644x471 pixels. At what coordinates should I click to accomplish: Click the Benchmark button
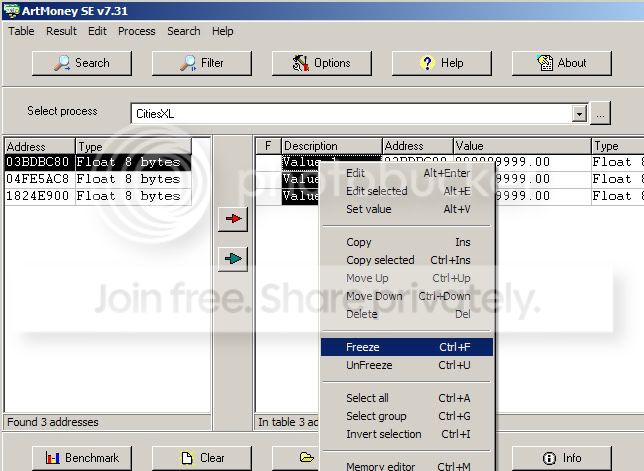point(82,458)
